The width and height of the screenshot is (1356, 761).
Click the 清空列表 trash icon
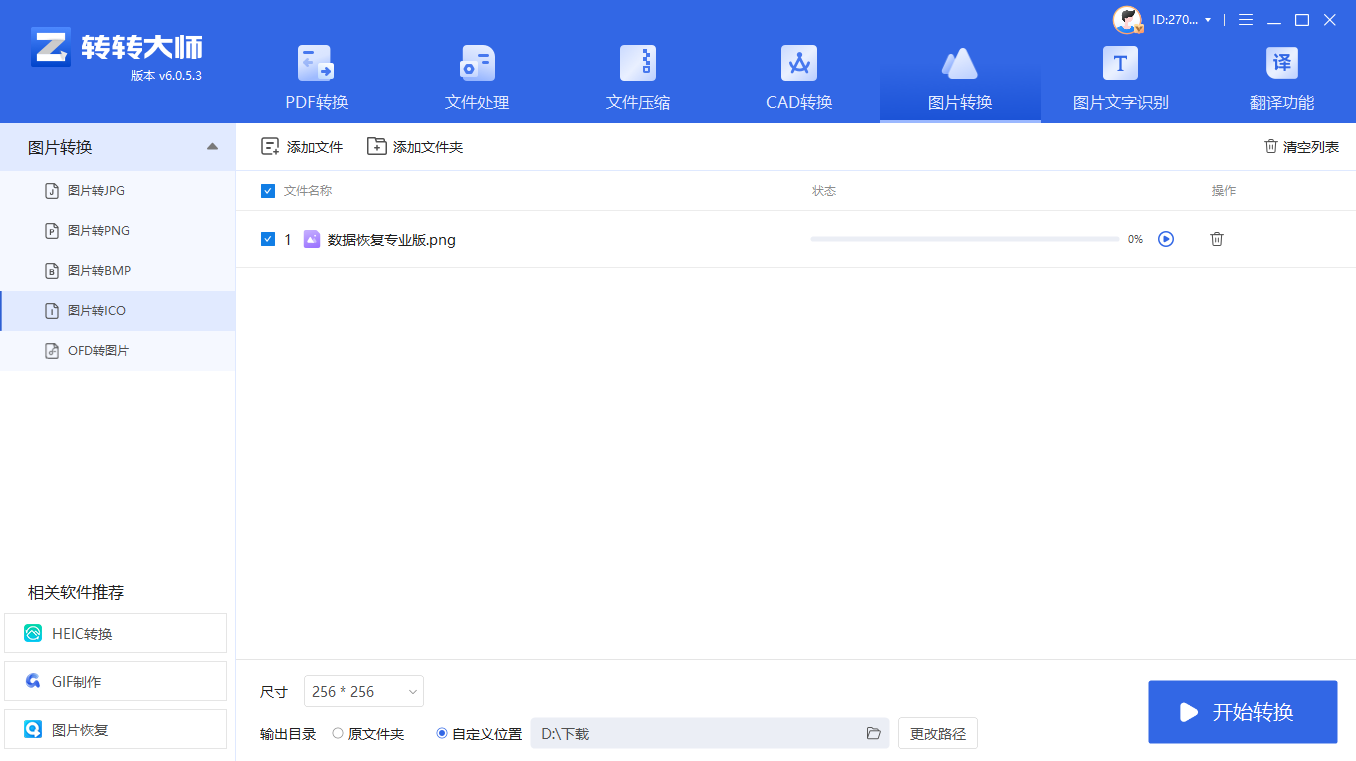[1271, 147]
